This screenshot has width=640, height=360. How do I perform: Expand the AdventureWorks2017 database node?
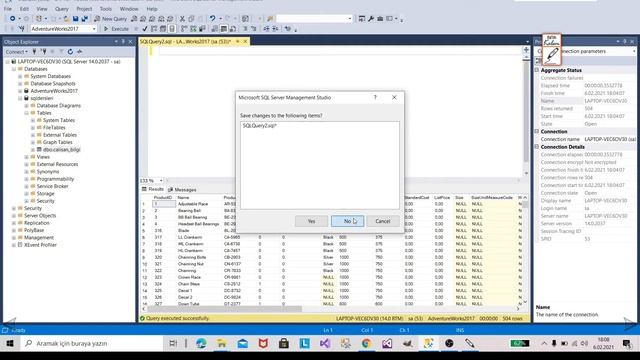click(x=20, y=91)
